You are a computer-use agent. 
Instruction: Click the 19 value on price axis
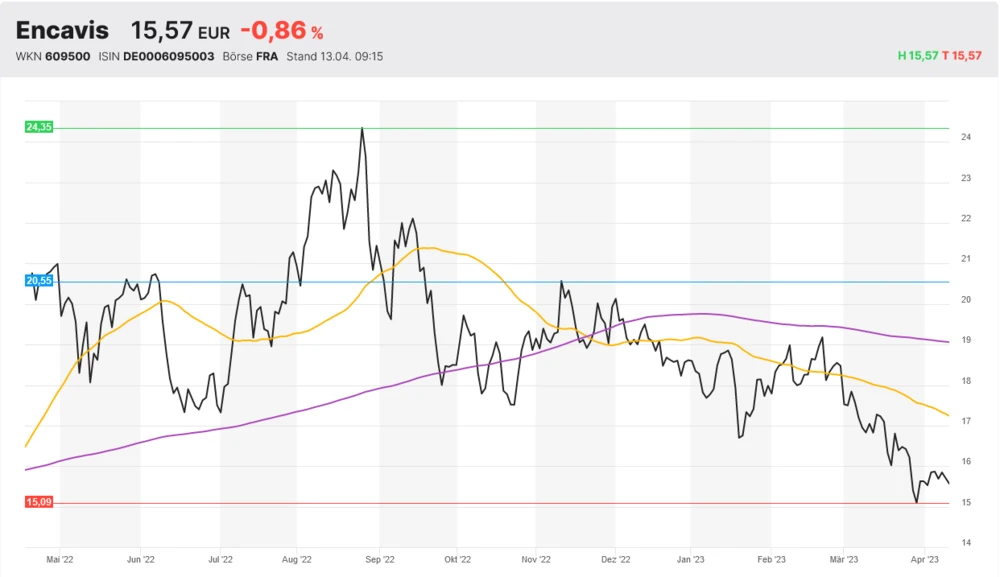966,340
